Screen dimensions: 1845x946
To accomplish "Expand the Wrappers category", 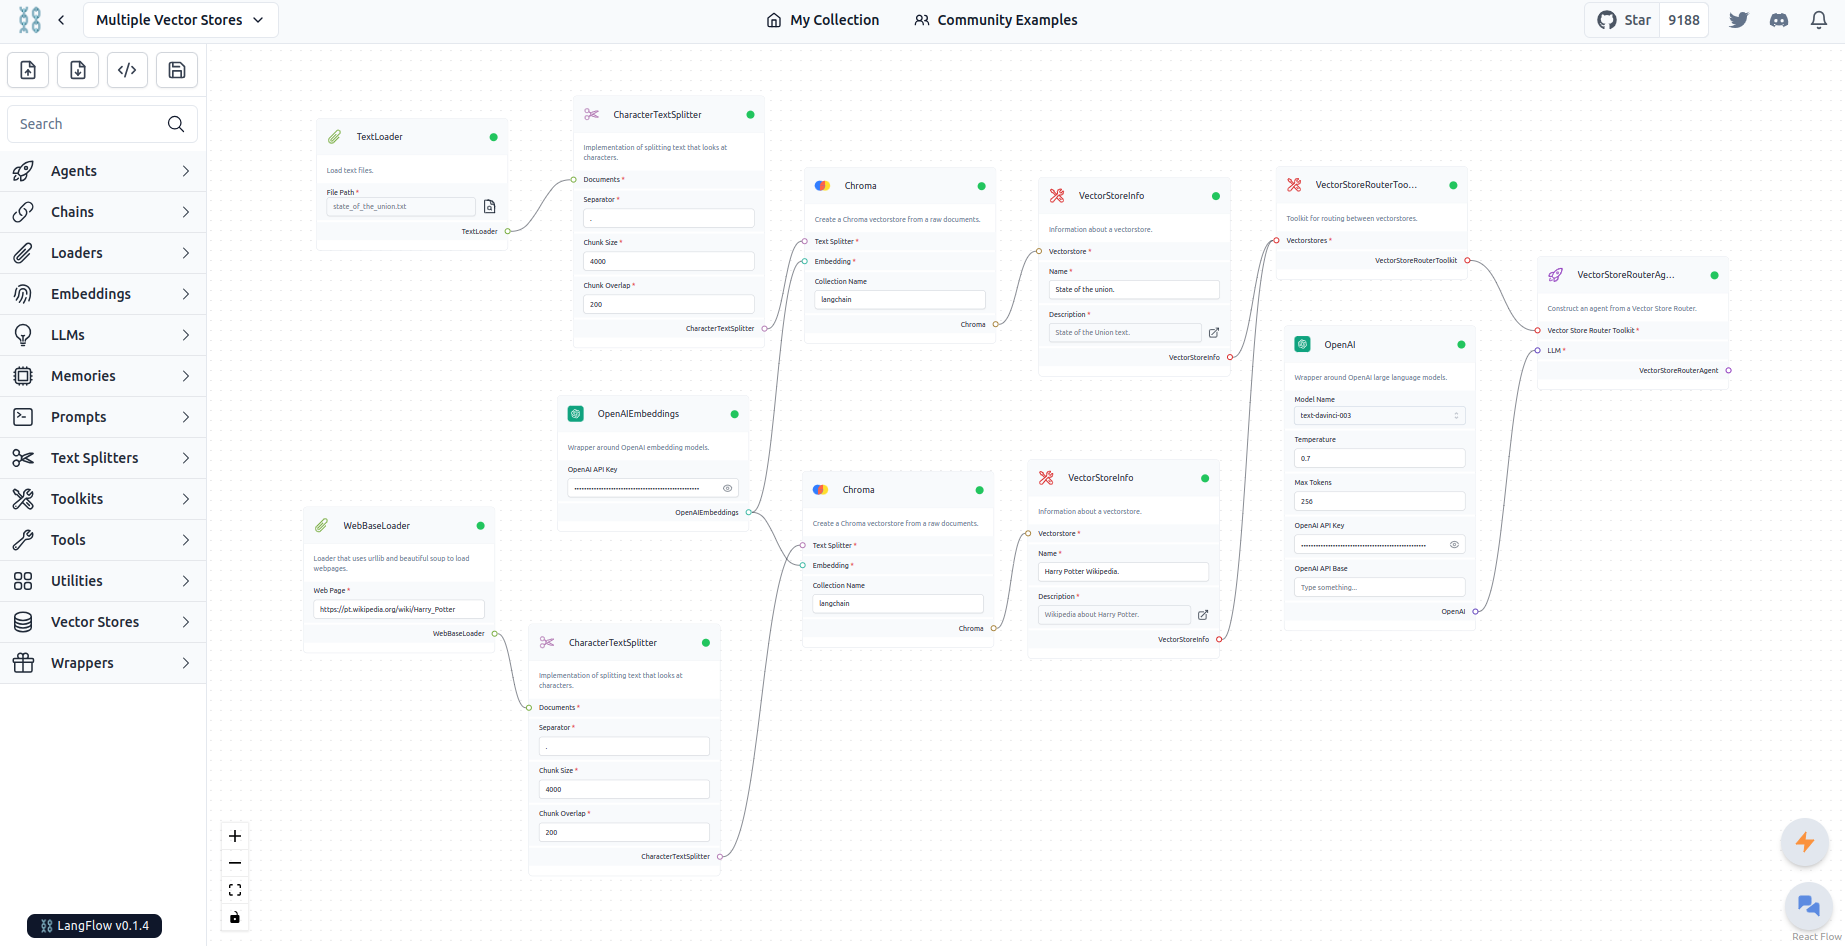I will (x=103, y=663).
